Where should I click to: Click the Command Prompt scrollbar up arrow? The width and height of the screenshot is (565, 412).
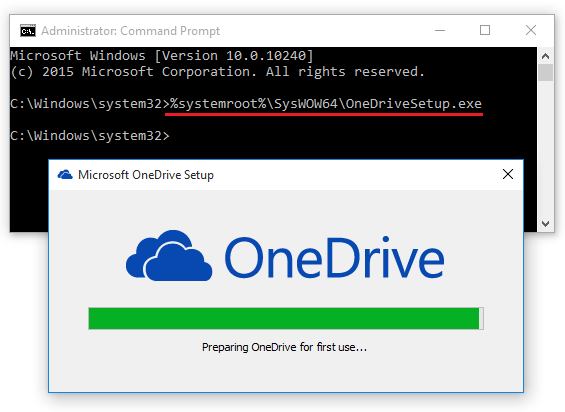545,56
